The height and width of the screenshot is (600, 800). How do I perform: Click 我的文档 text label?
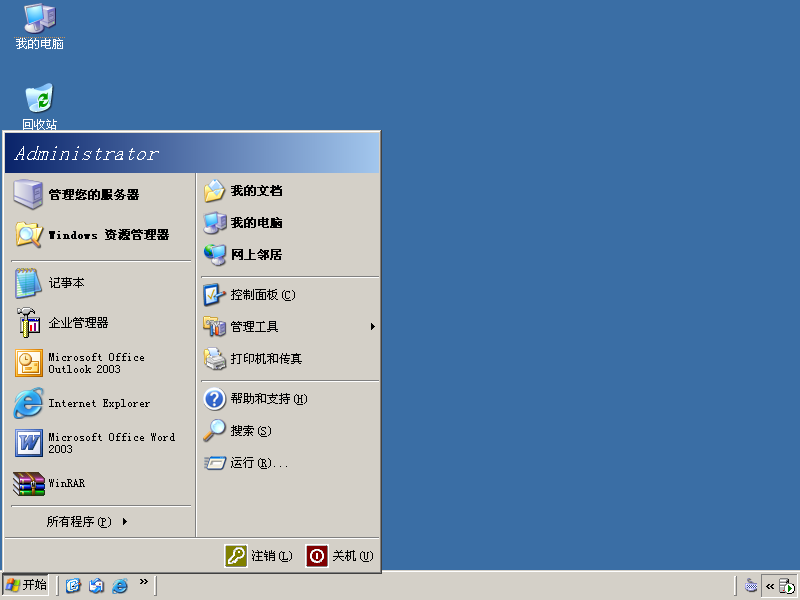click(x=256, y=191)
